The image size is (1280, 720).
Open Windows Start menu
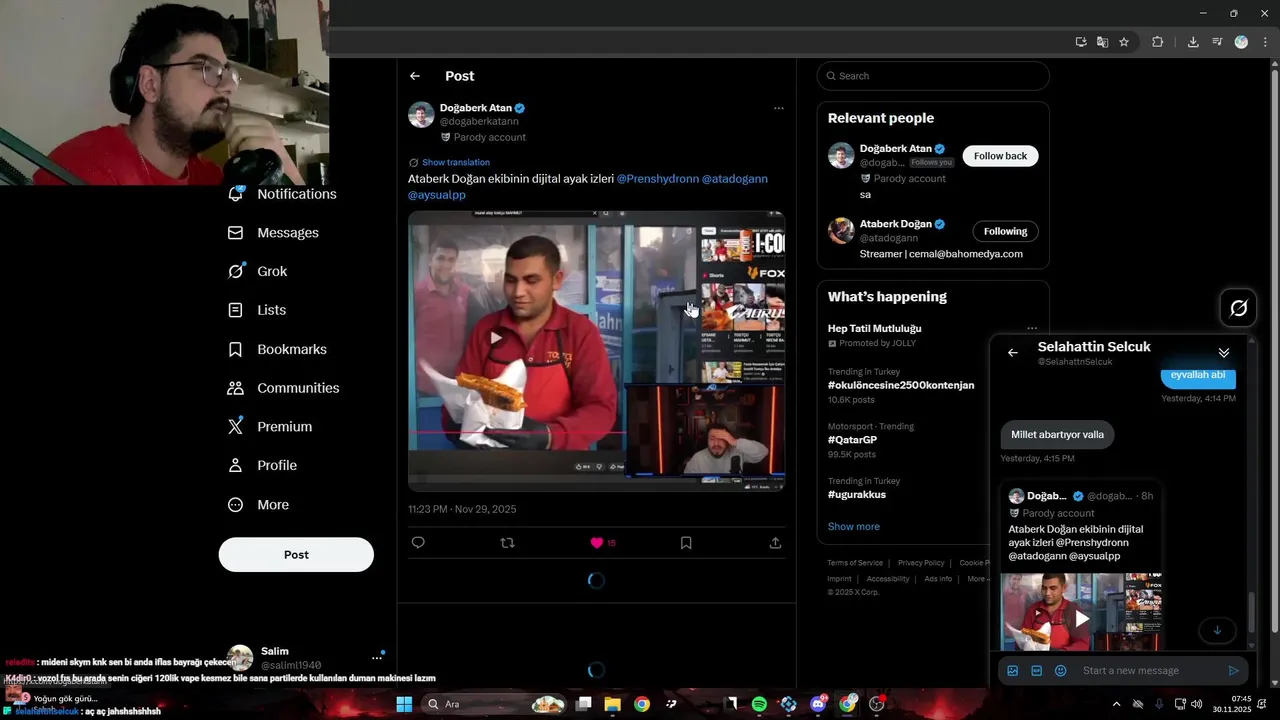coord(404,704)
